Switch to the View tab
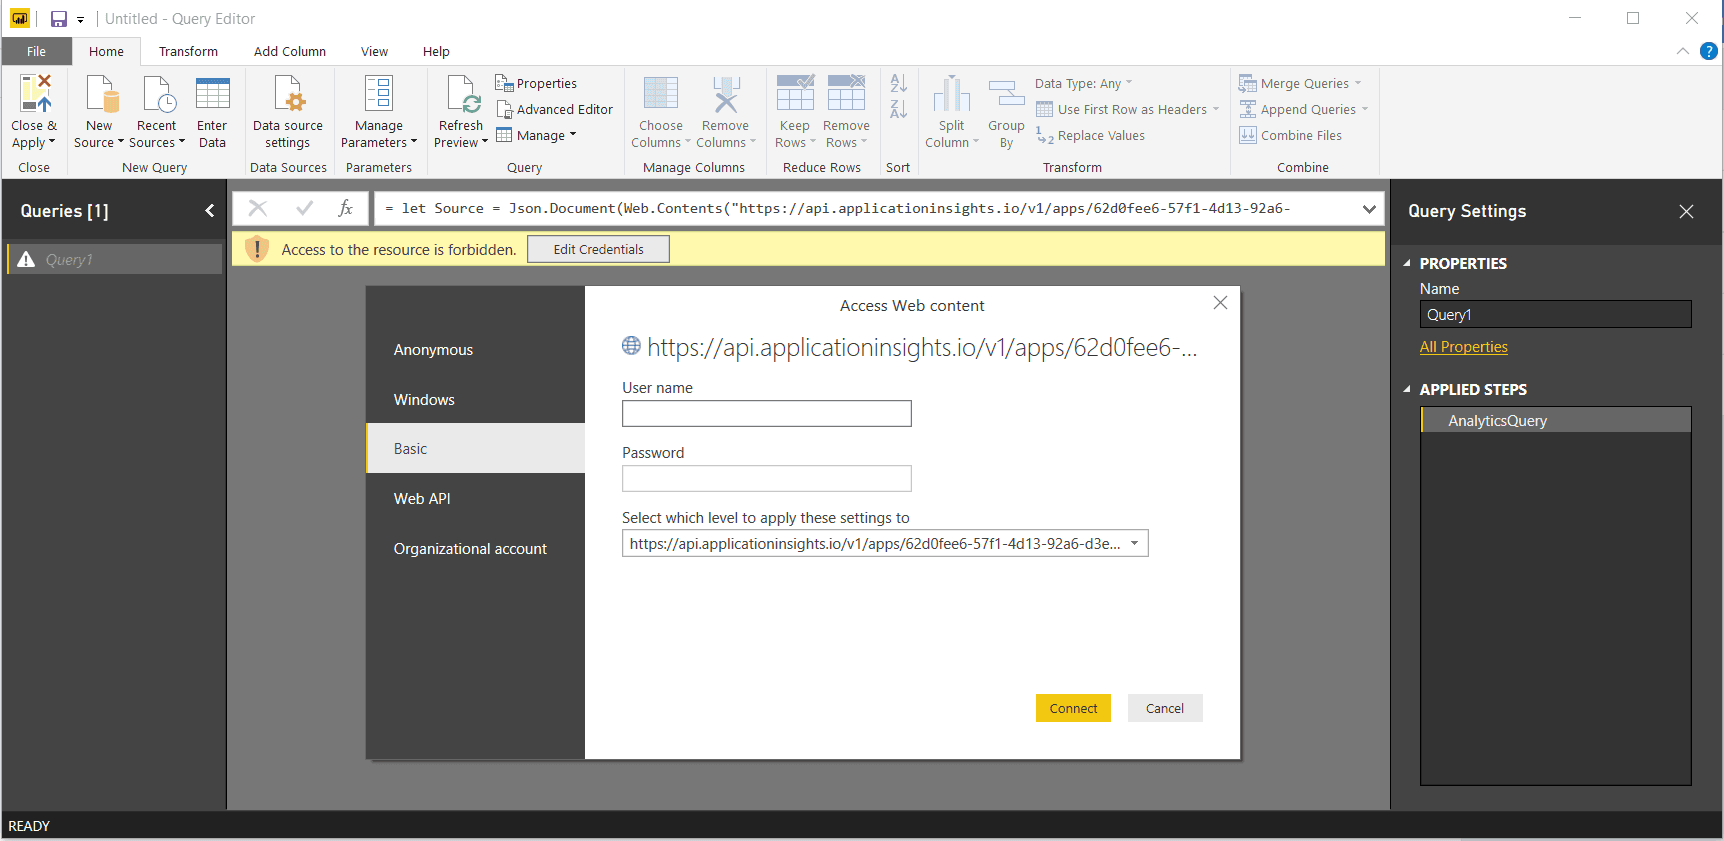The image size is (1724, 841). coord(375,51)
